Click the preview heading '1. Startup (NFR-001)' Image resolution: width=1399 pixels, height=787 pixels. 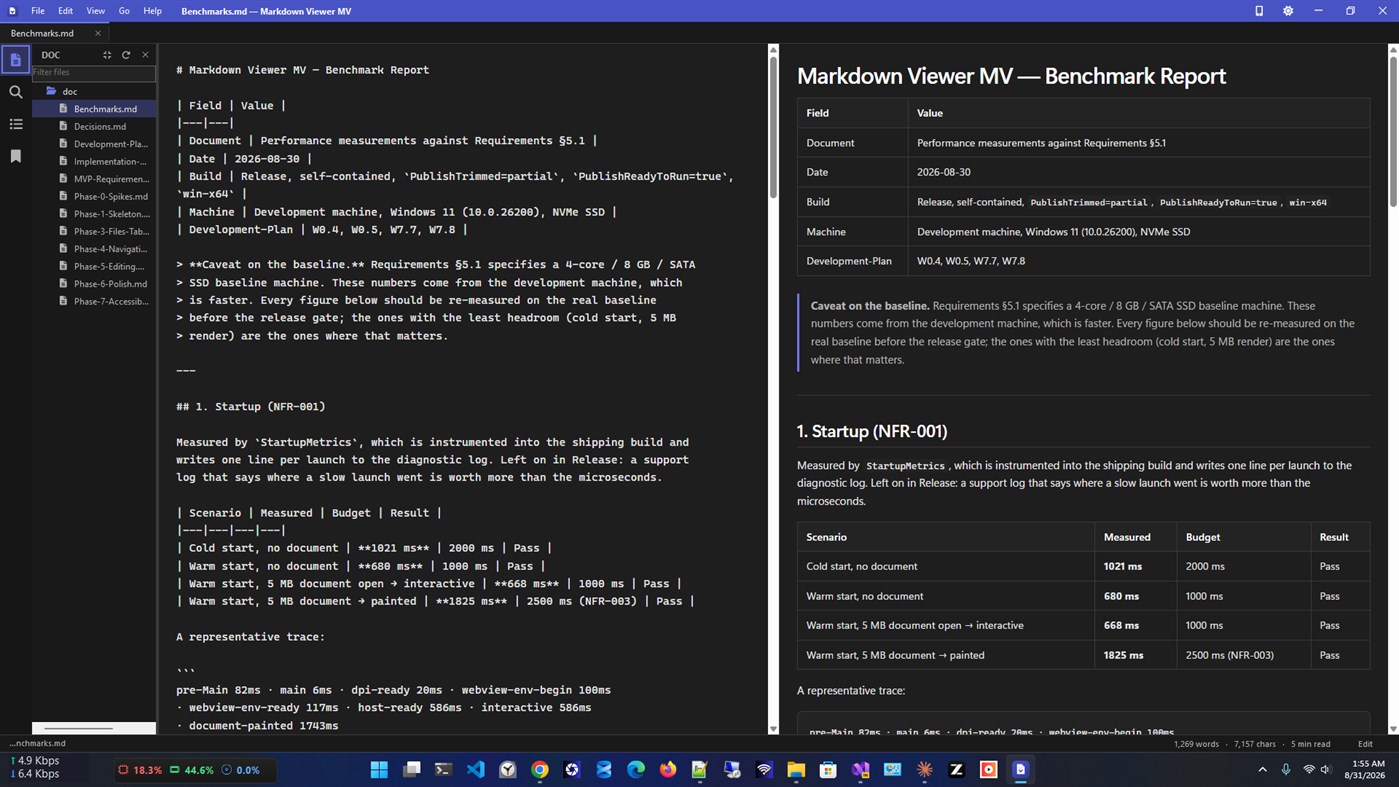[x=871, y=431]
